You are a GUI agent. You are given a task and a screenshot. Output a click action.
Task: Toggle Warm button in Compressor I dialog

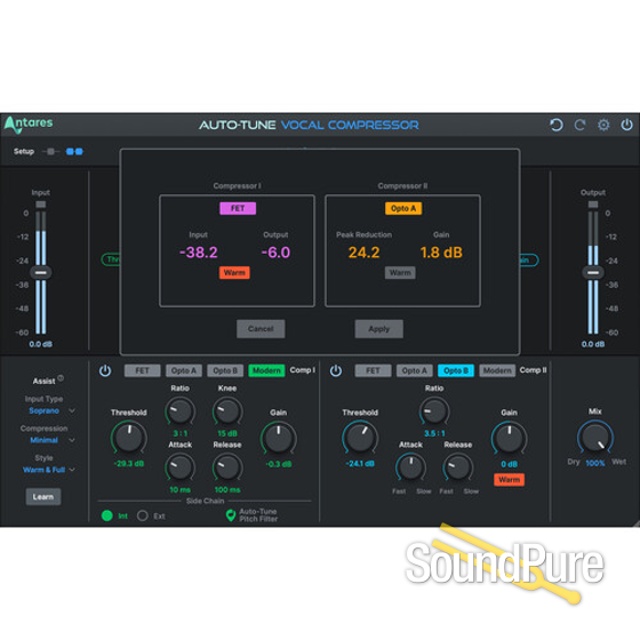click(x=234, y=272)
